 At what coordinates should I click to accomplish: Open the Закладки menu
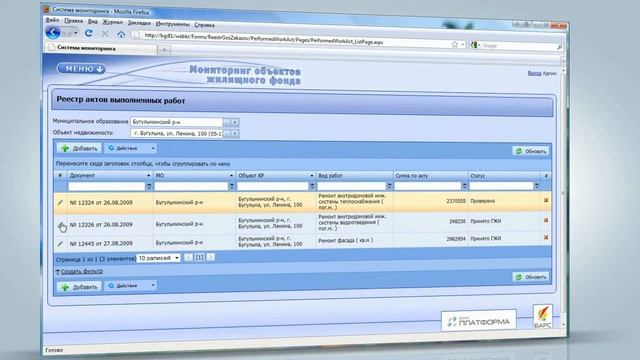tap(139, 23)
